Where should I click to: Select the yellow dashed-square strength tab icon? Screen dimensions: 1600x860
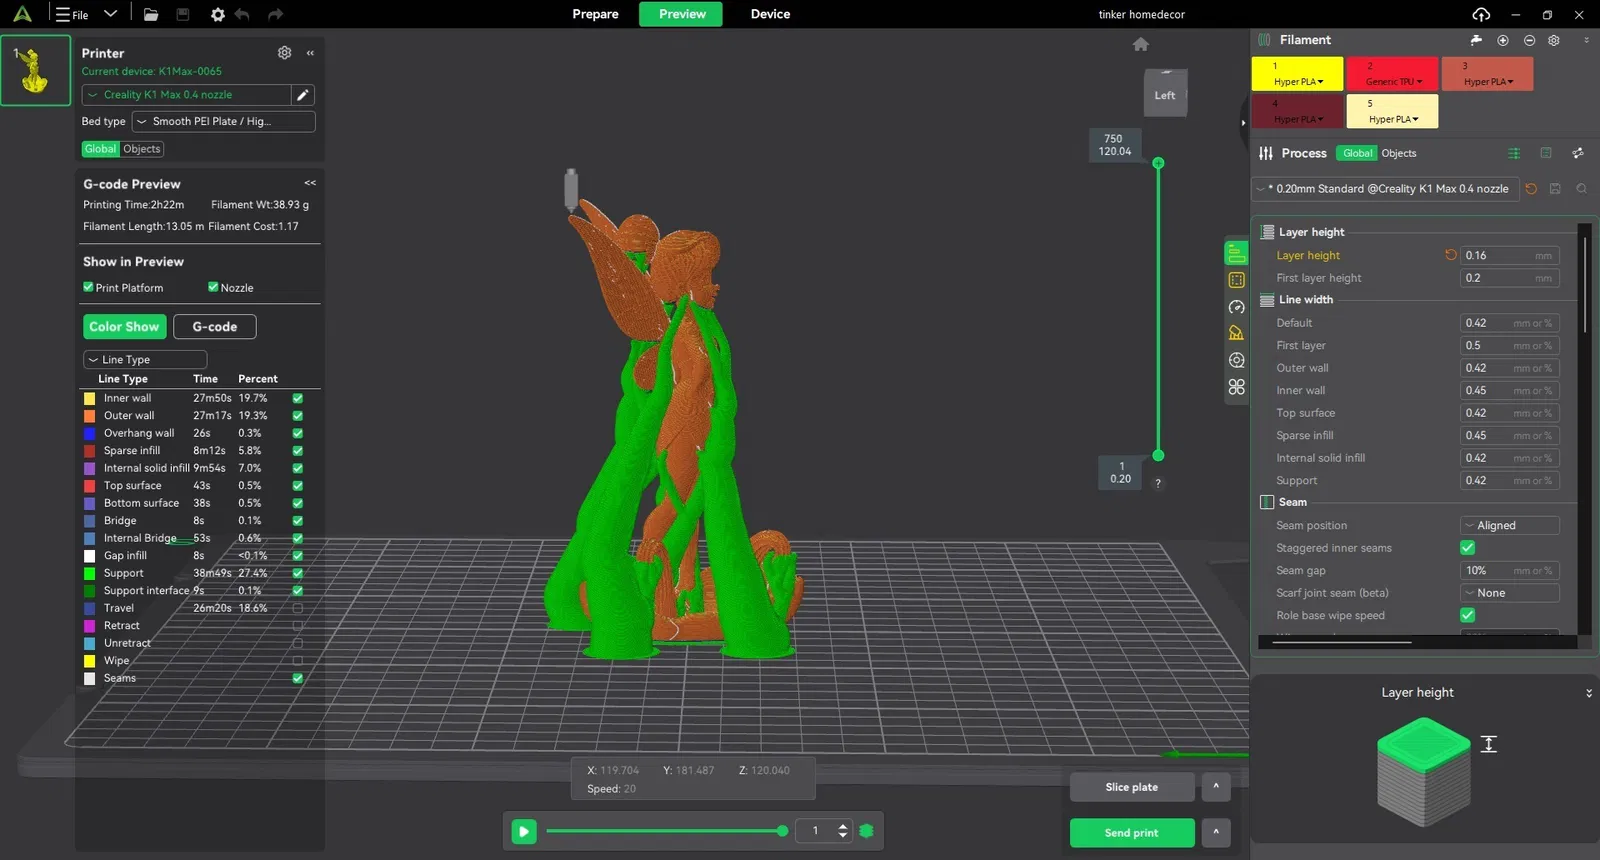coord(1237,280)
